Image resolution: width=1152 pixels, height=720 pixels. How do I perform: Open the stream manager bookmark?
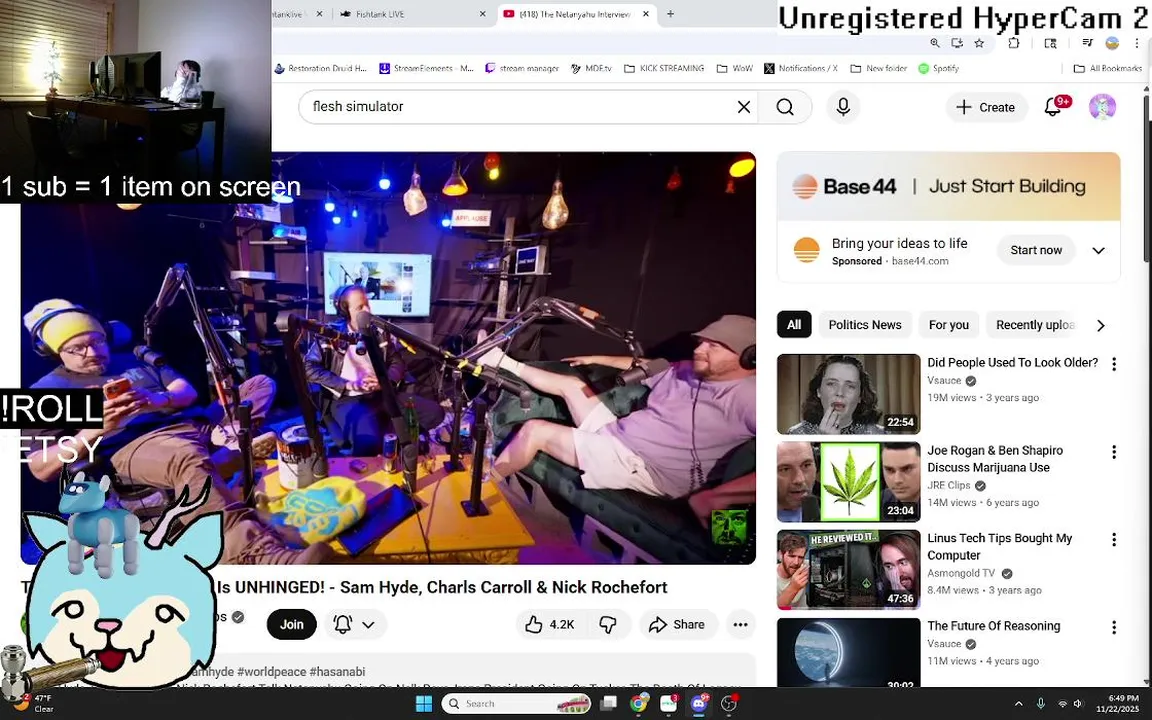tap(522, 68)
